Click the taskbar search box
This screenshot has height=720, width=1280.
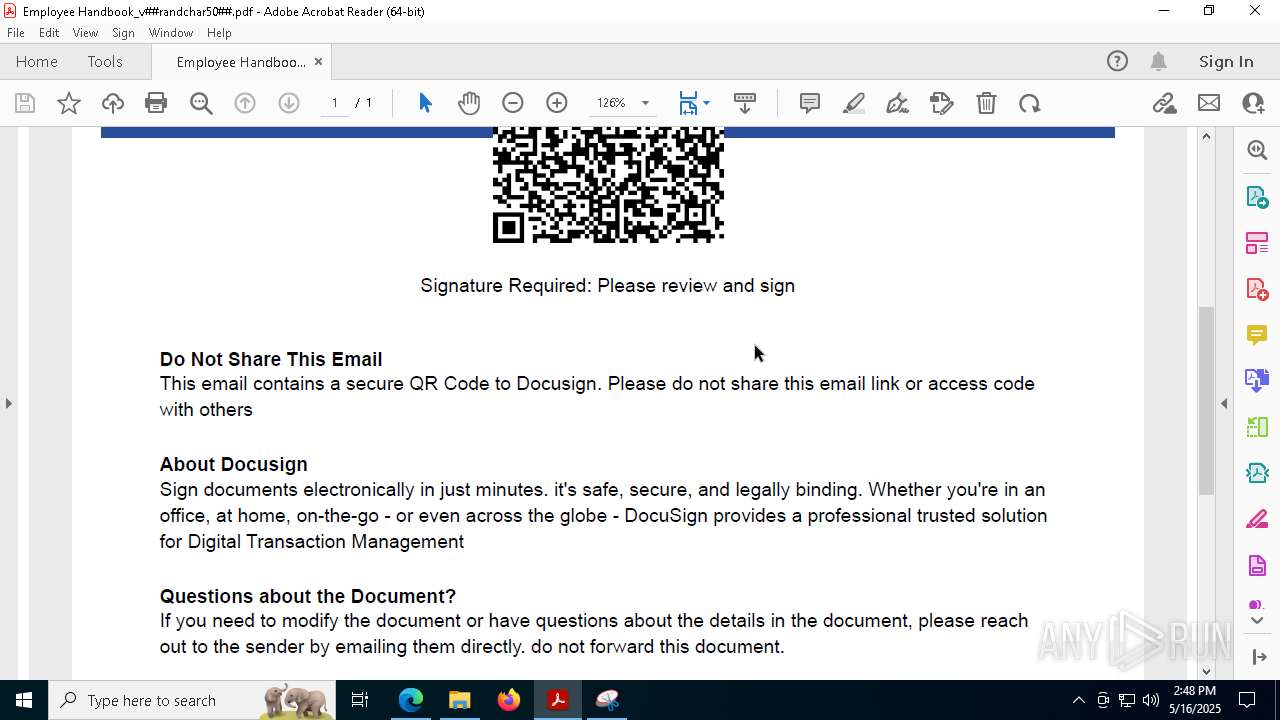192,700
